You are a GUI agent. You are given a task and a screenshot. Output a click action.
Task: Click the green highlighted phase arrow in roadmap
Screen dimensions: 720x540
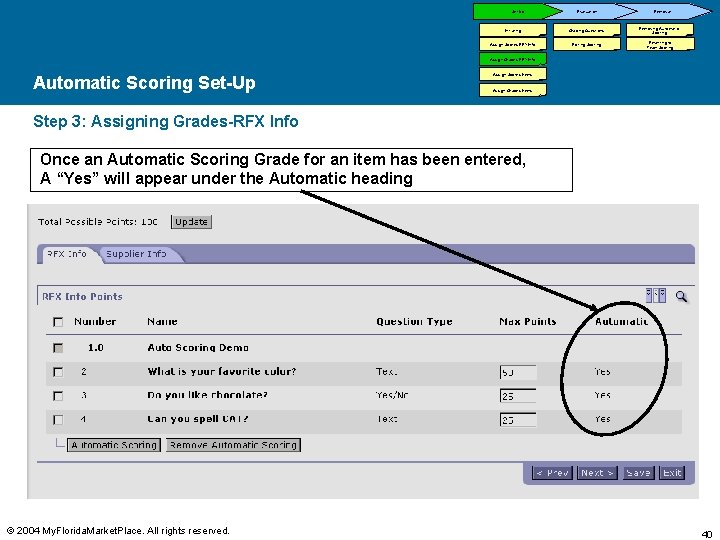(x=517, y=11)
